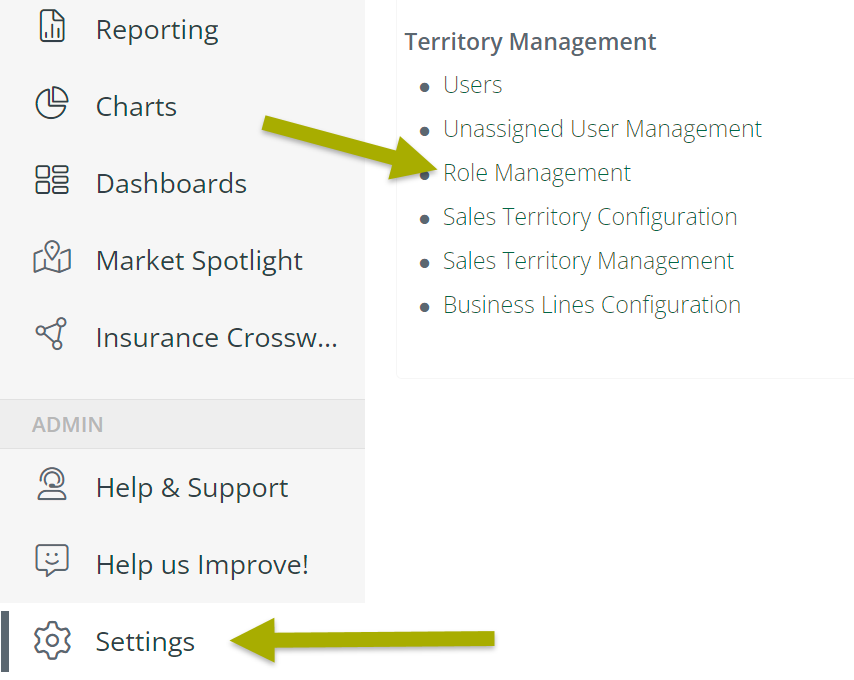Click the Reporting document icon
Viewport: 854px width, 680px height.
click(52, 26)
